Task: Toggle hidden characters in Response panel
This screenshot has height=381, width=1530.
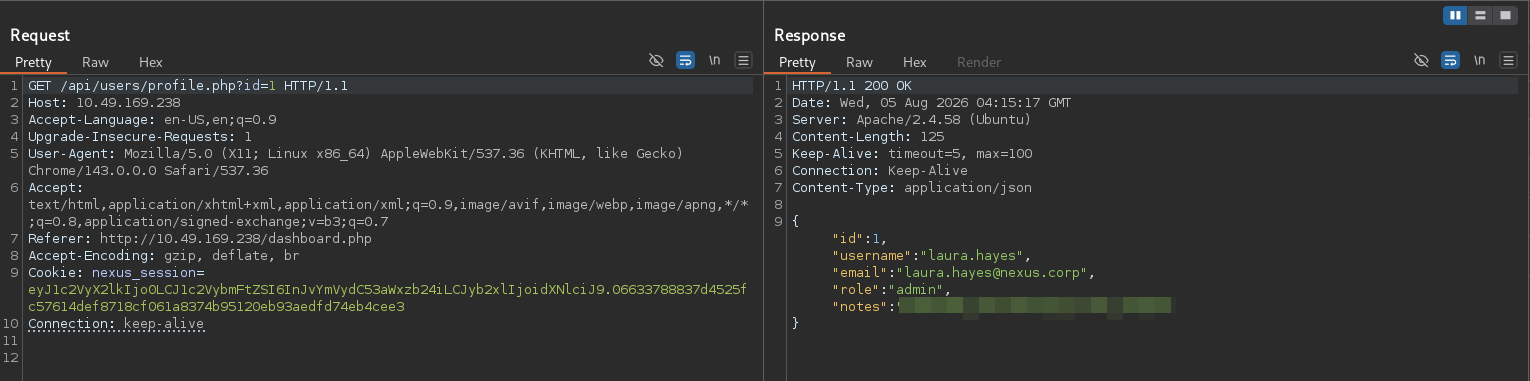Action: tap(1421, 61)
